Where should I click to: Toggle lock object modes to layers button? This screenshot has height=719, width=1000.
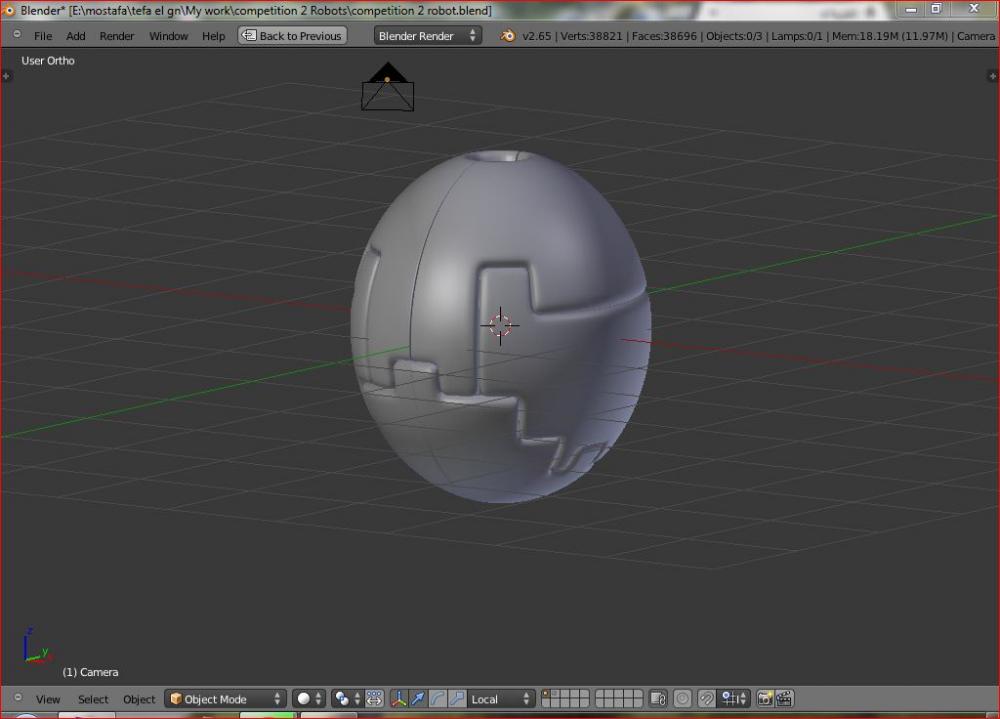658,699
